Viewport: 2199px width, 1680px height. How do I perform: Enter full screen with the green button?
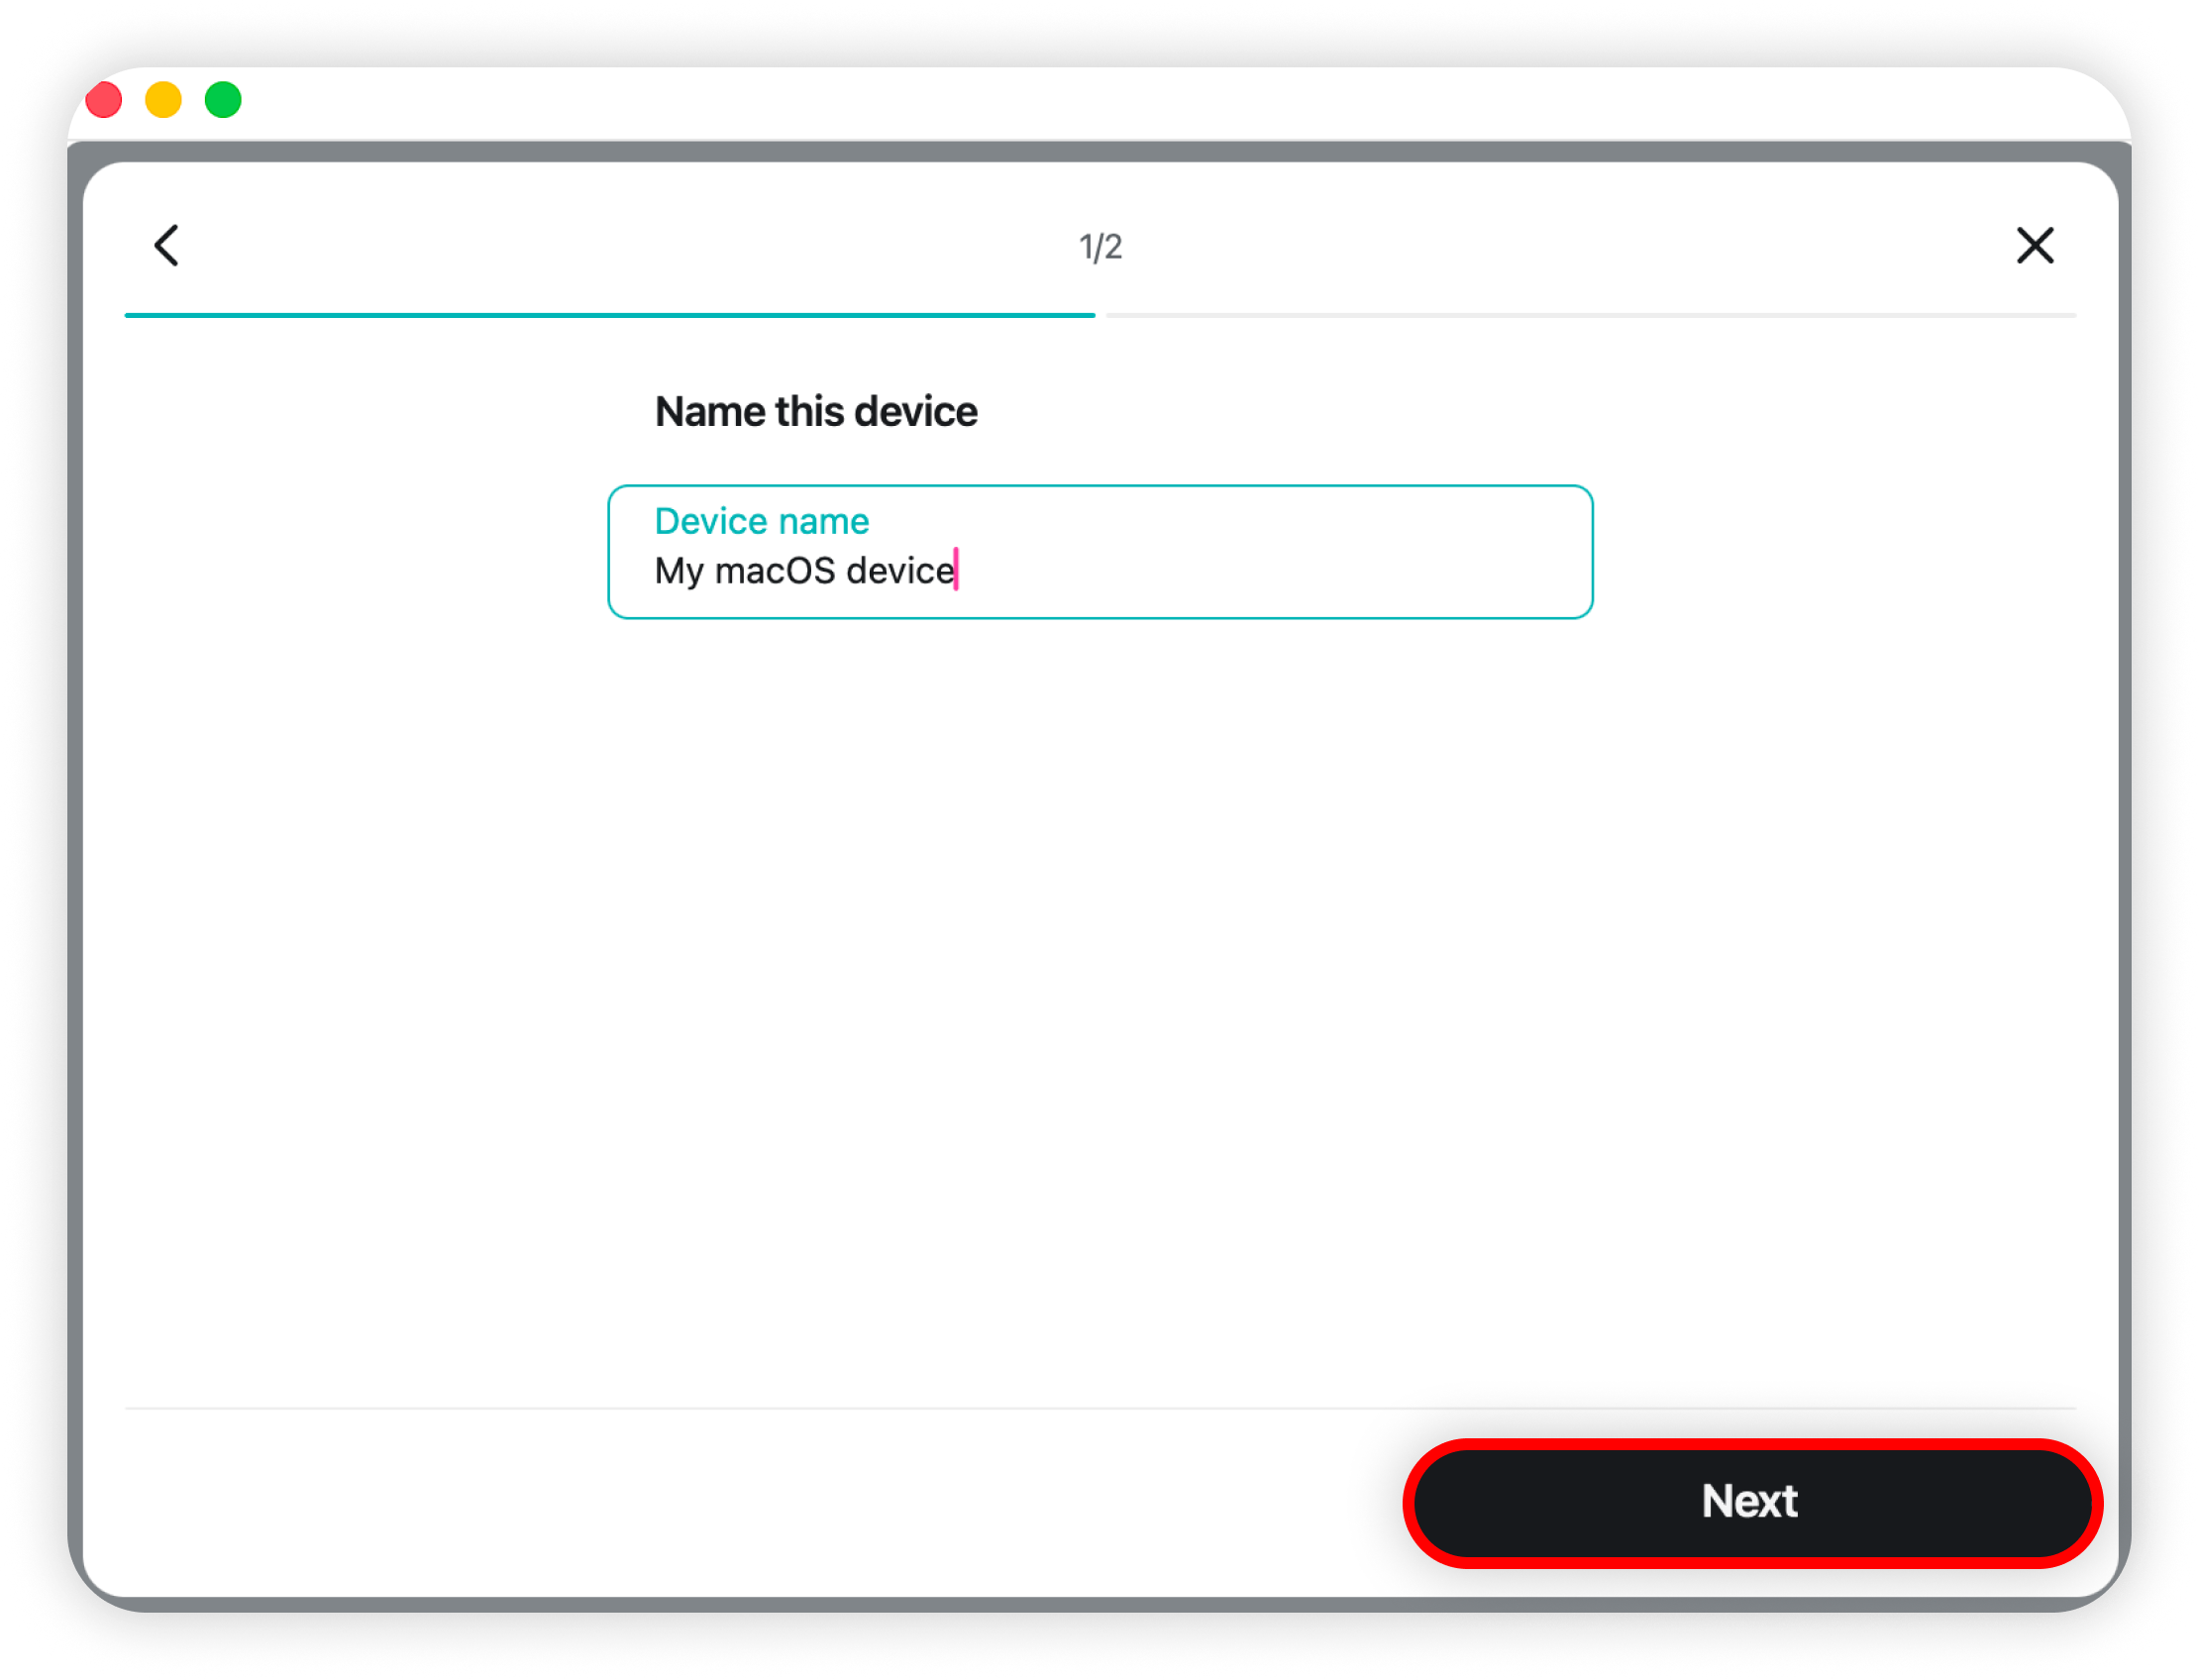(x=223, y=100)
